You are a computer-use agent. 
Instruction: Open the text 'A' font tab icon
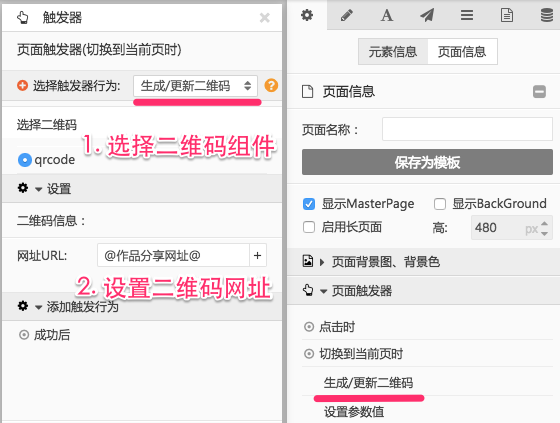point(387,15)
